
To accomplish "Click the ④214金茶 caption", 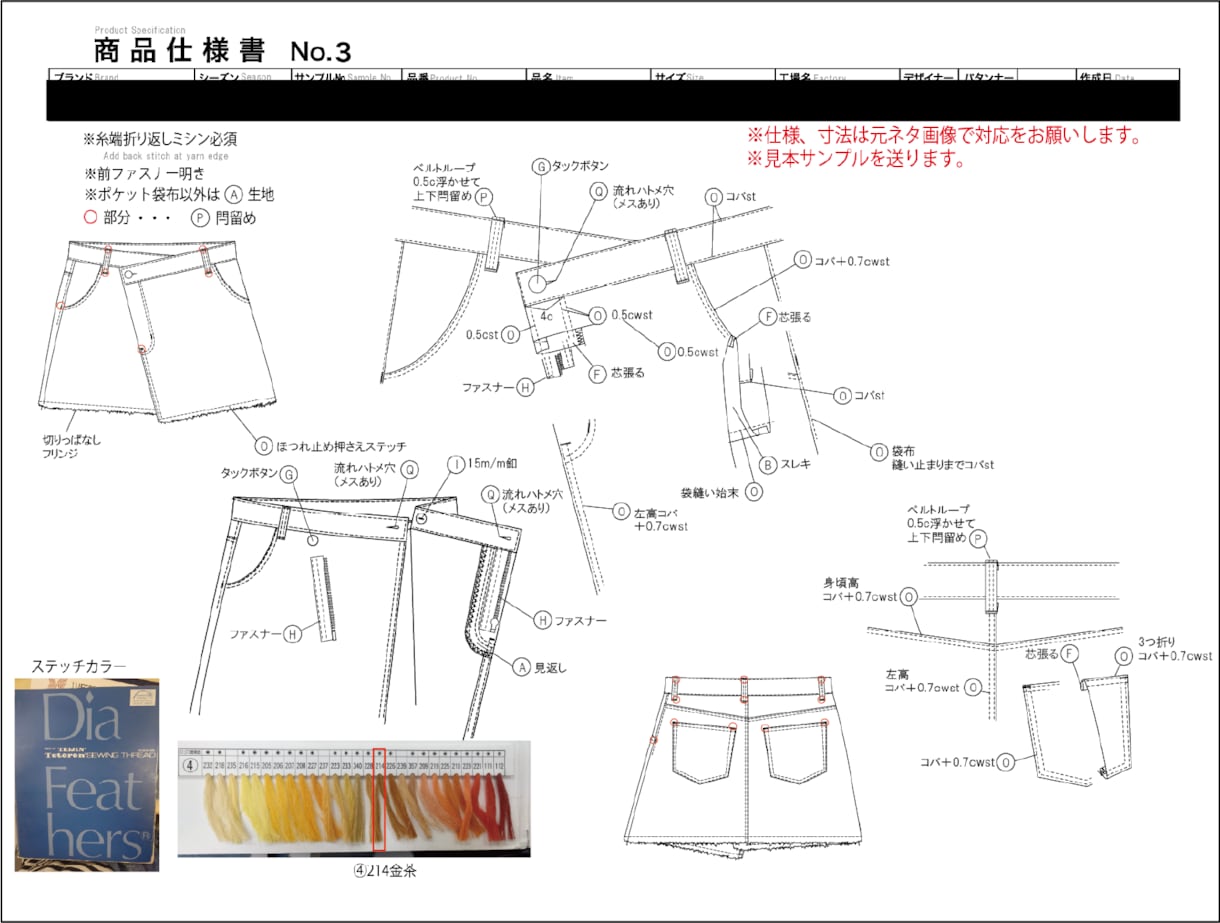I will pos(384,871).
